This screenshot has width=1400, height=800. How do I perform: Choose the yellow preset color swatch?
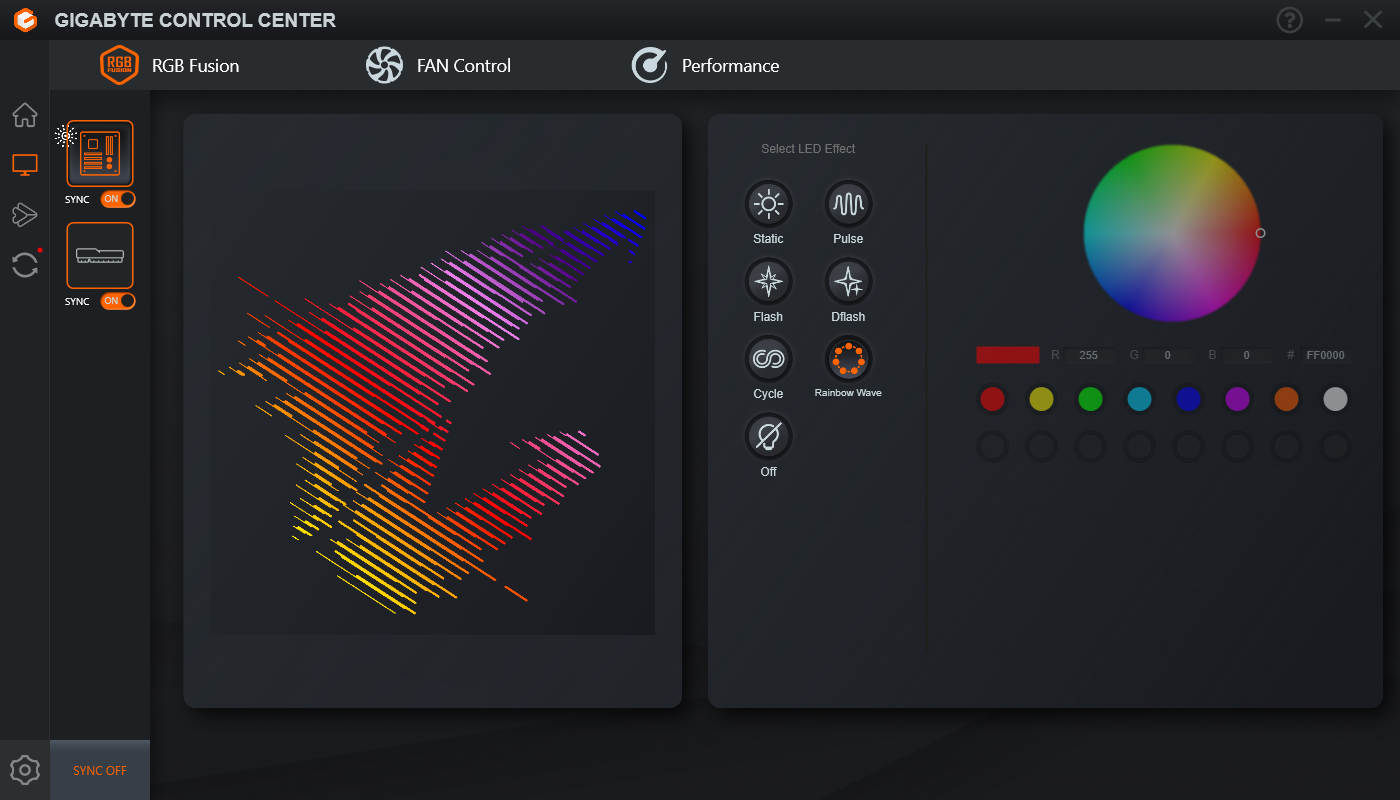pyautogui.click(x=1041, y=400)
